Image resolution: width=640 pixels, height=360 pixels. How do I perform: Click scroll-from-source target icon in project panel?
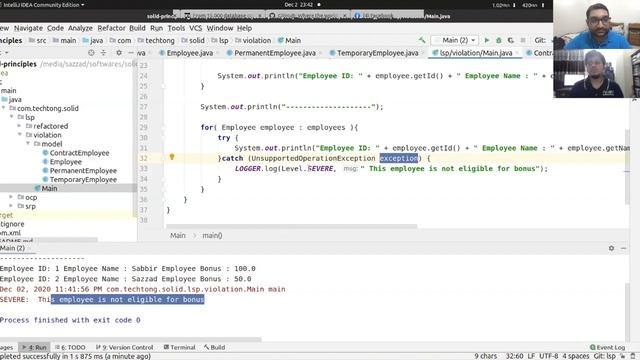(91, 53)
